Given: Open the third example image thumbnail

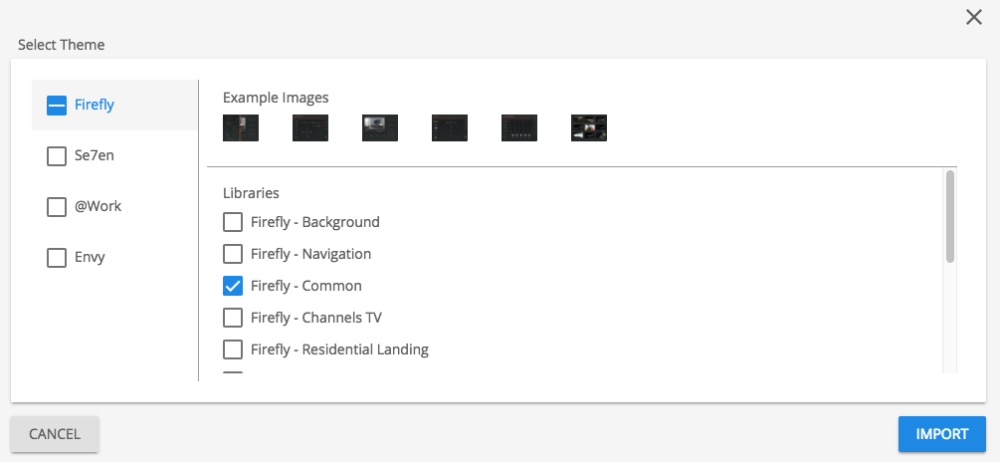Looking at the screenshot, I should pos(380,128).
